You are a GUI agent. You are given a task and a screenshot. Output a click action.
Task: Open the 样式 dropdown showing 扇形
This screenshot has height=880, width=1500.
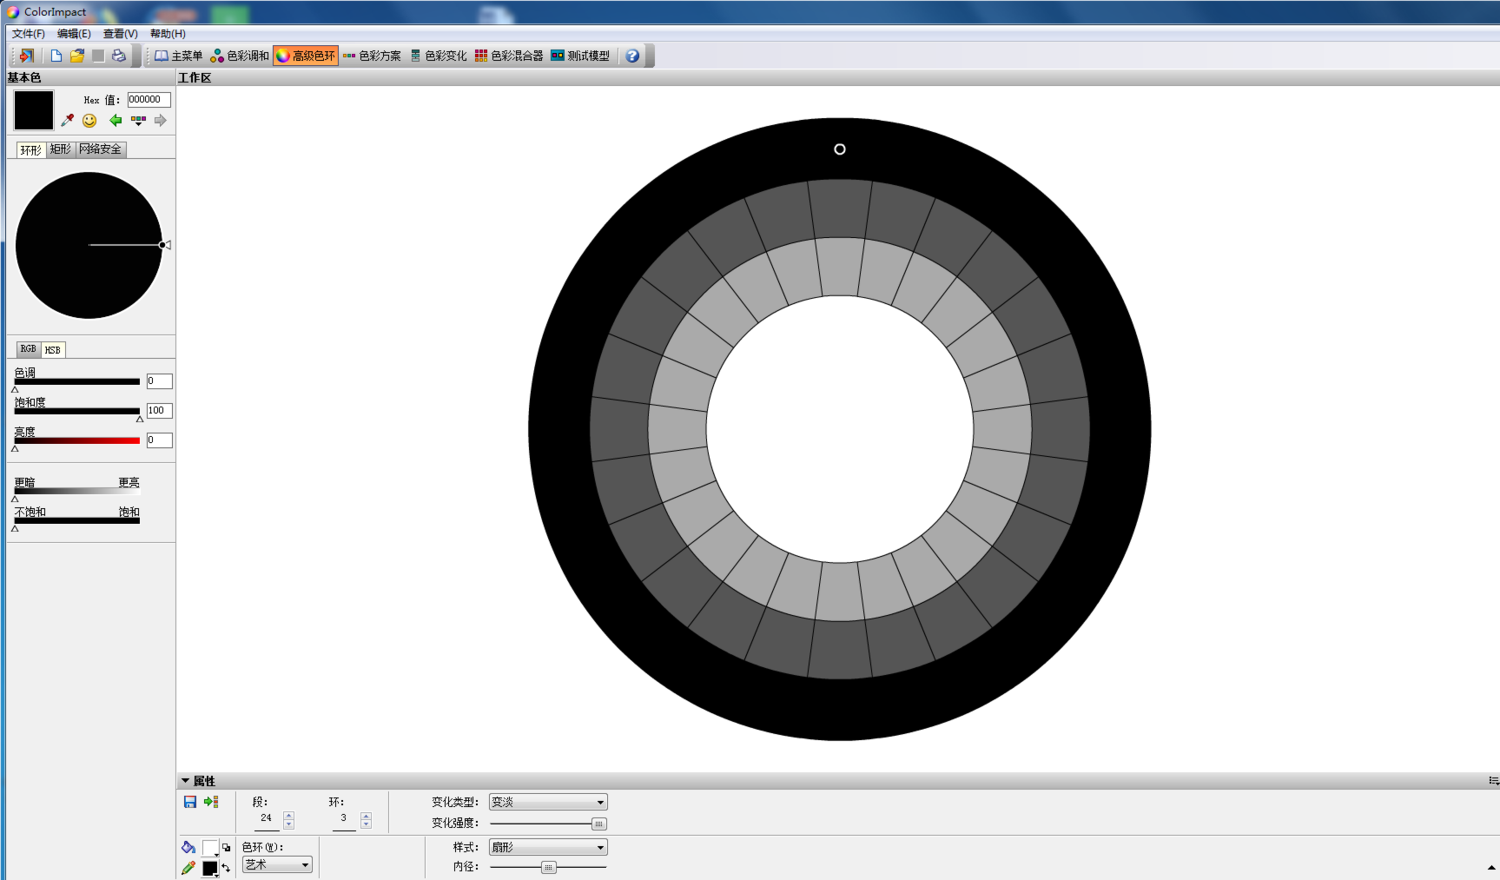pos(548,847)
